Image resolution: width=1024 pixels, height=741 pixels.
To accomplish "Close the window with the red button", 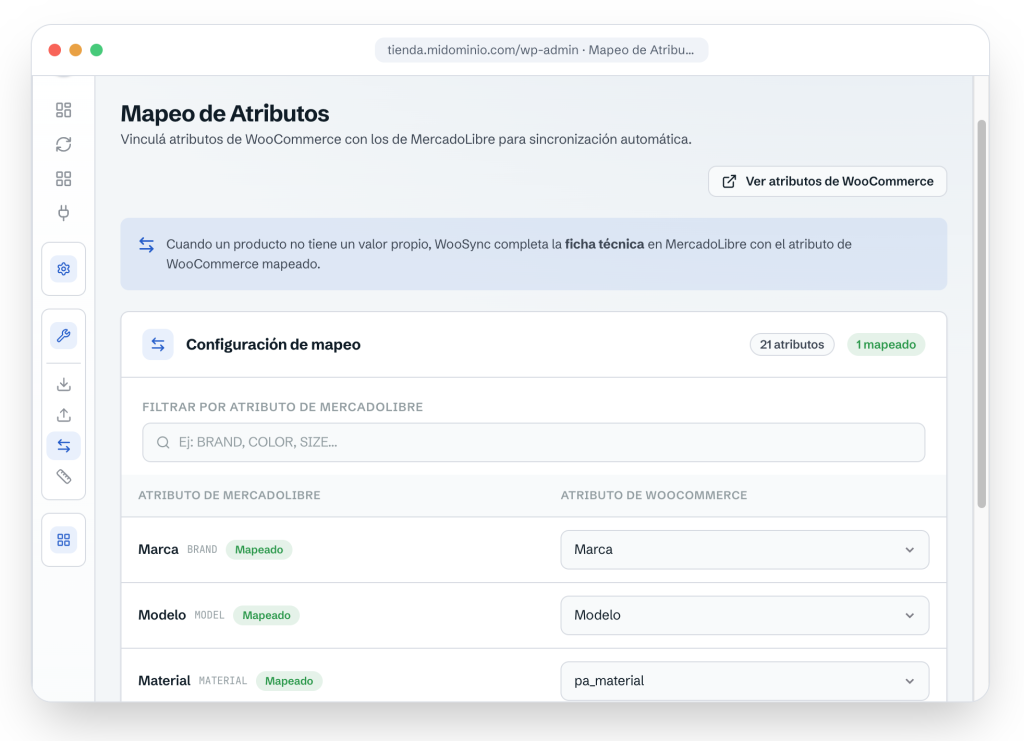I will [x=55, y=50].
